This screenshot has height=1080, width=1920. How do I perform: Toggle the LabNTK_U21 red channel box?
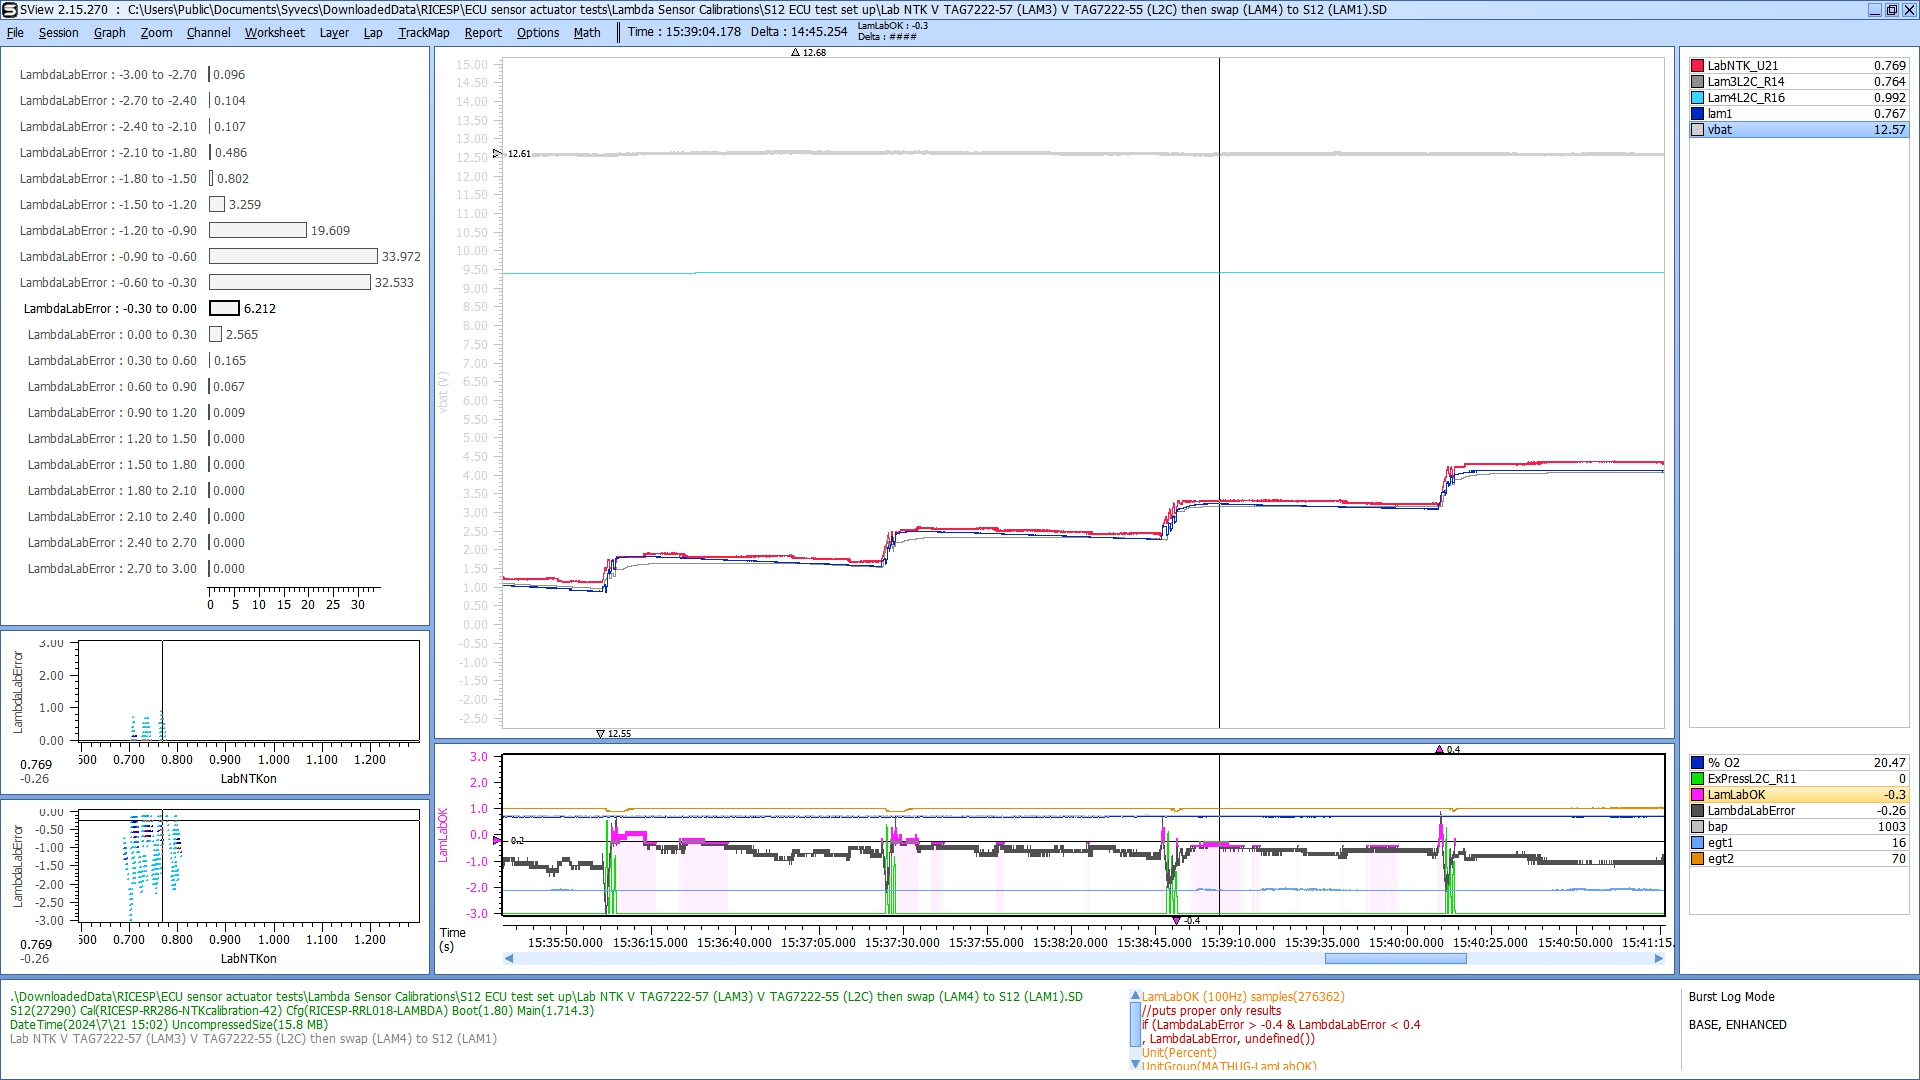(1697, 66)
